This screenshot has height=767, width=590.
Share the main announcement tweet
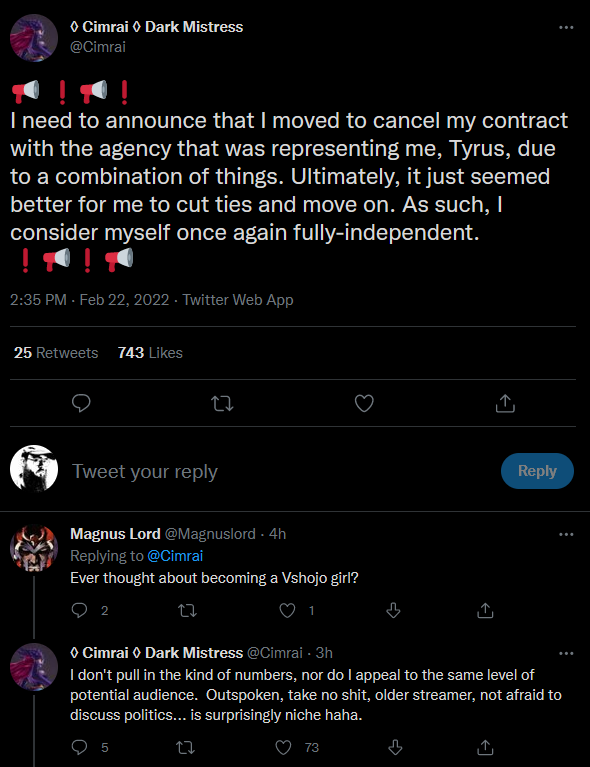[x=505, y=404]
